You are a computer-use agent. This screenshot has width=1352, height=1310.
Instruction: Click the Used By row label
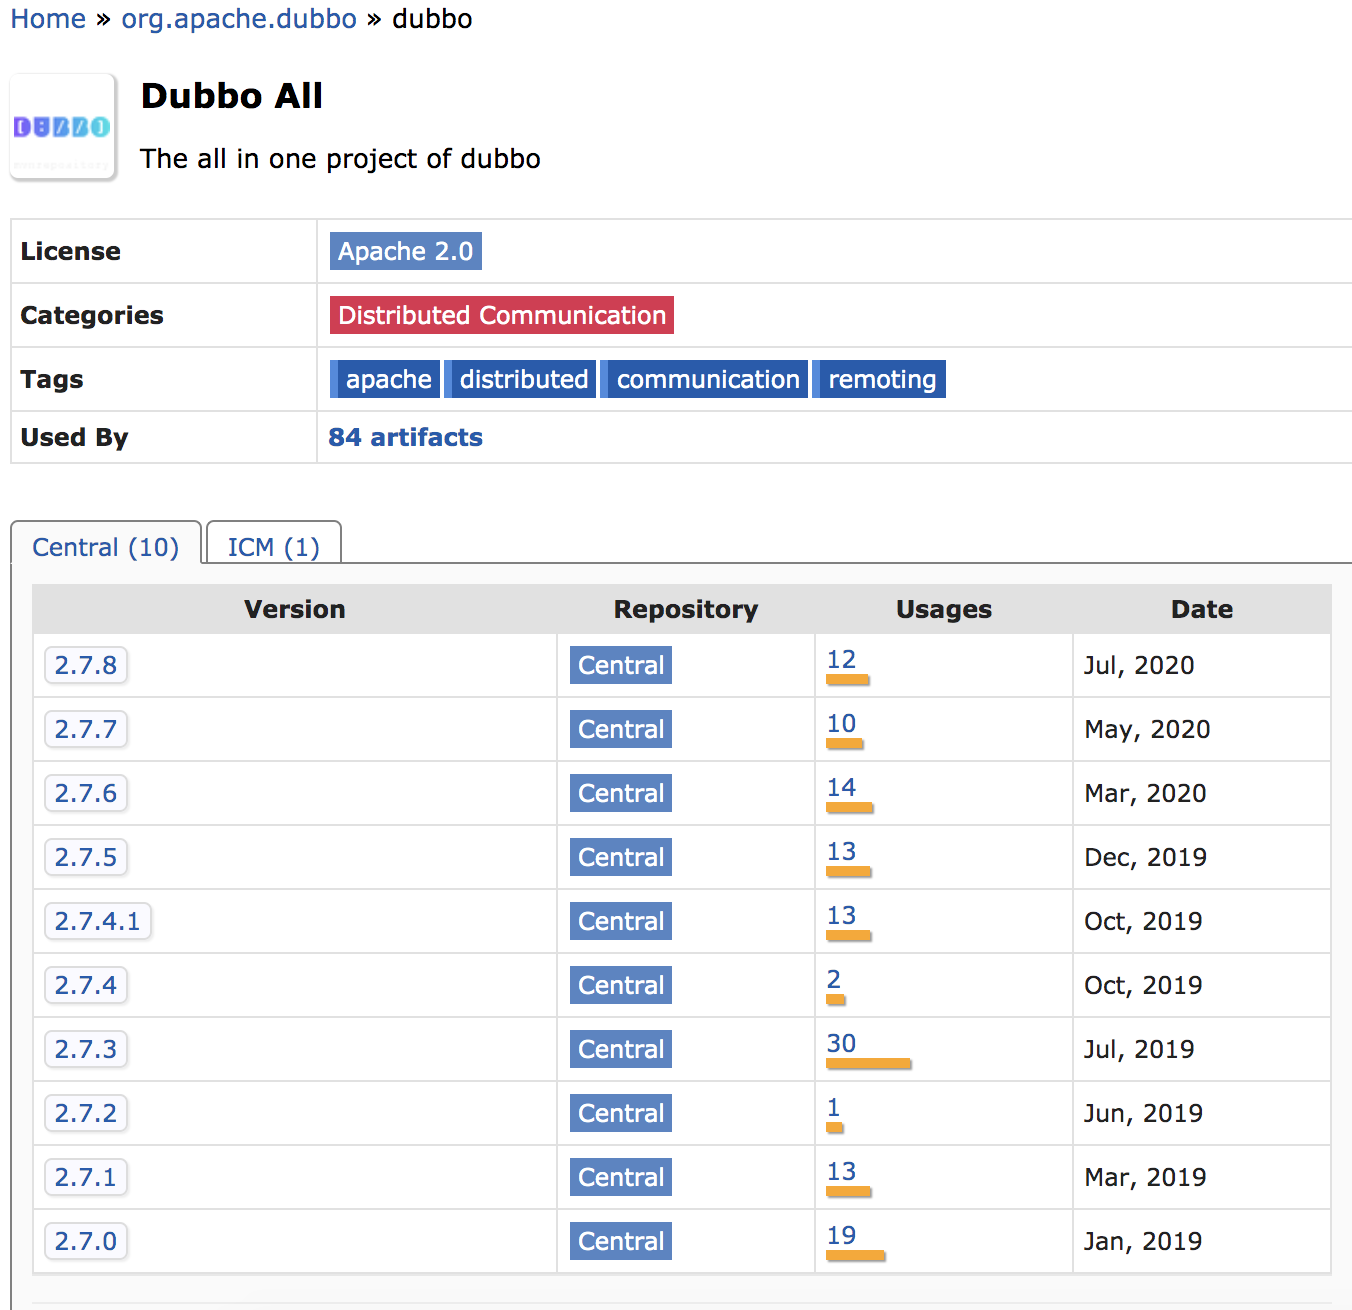pyautogui.click(x=74, y=437)
